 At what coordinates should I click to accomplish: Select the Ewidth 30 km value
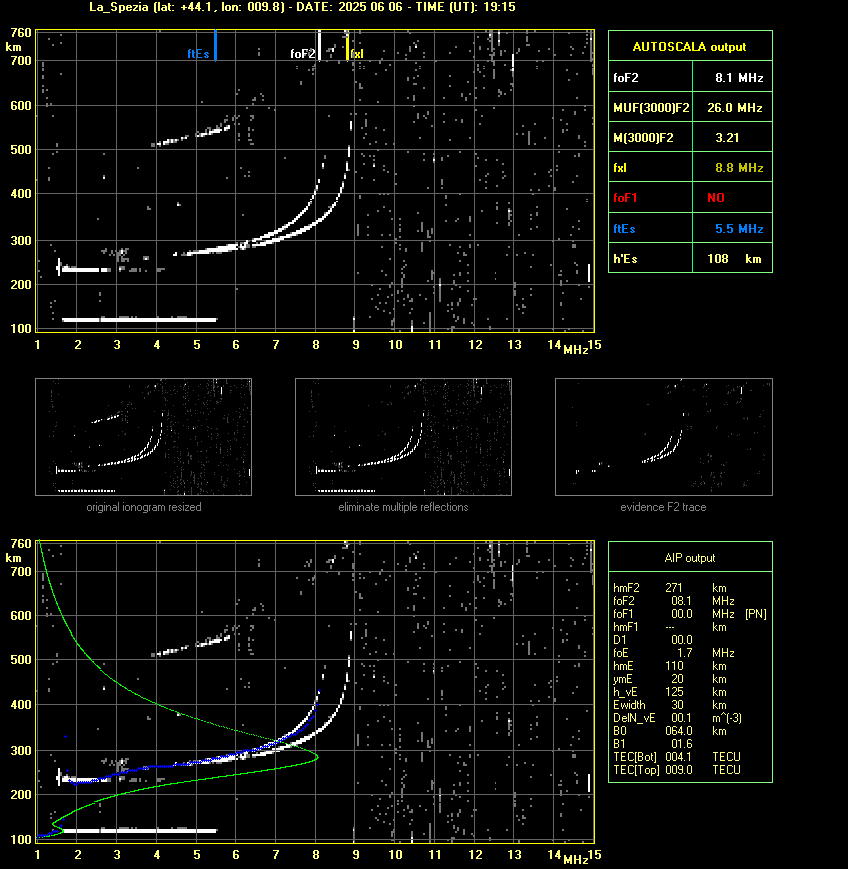pyautogui.click(x=699, y=705)
